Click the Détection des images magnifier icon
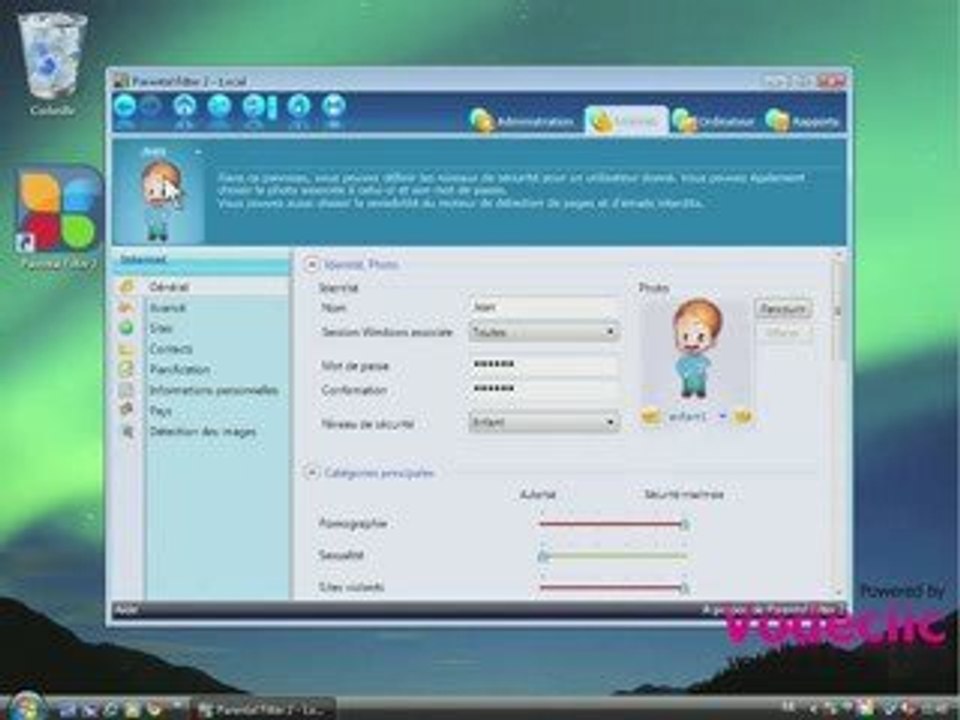The height and width of the screenshot is (720, 960). point(127,432)
